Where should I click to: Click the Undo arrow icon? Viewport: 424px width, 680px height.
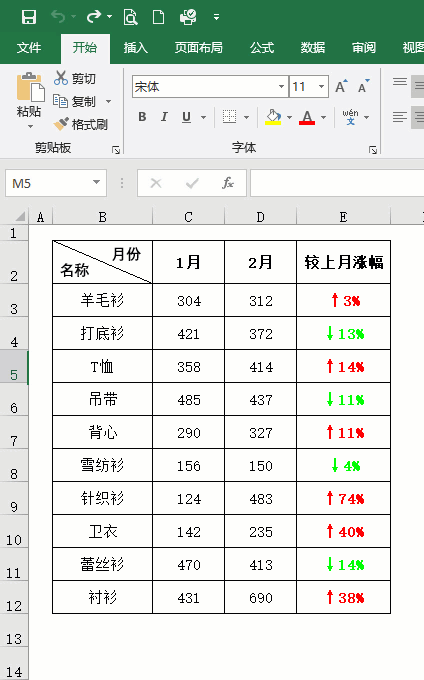(58, 17)
